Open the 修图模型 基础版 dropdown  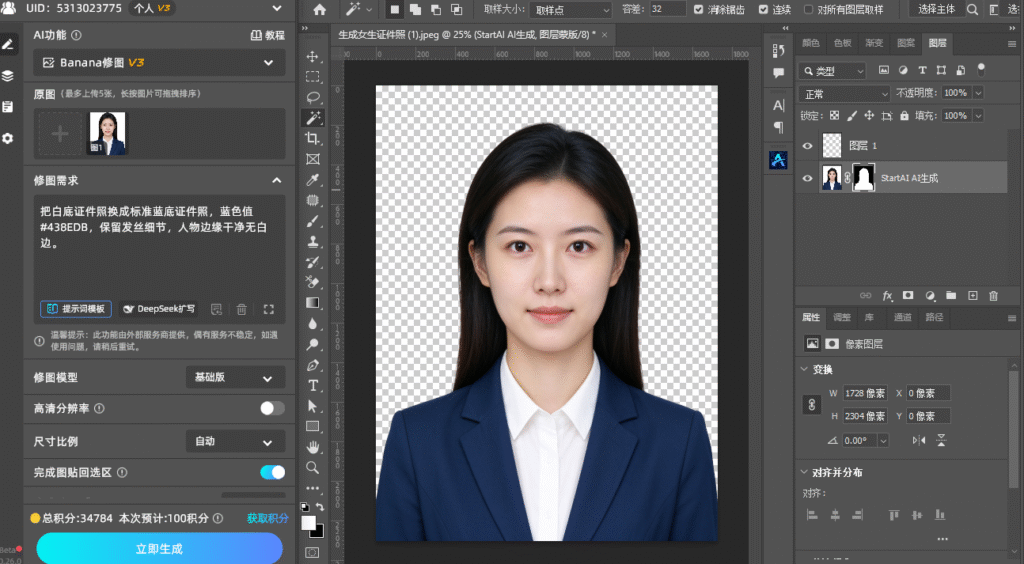pyautogui.click(x=235, y=377)
